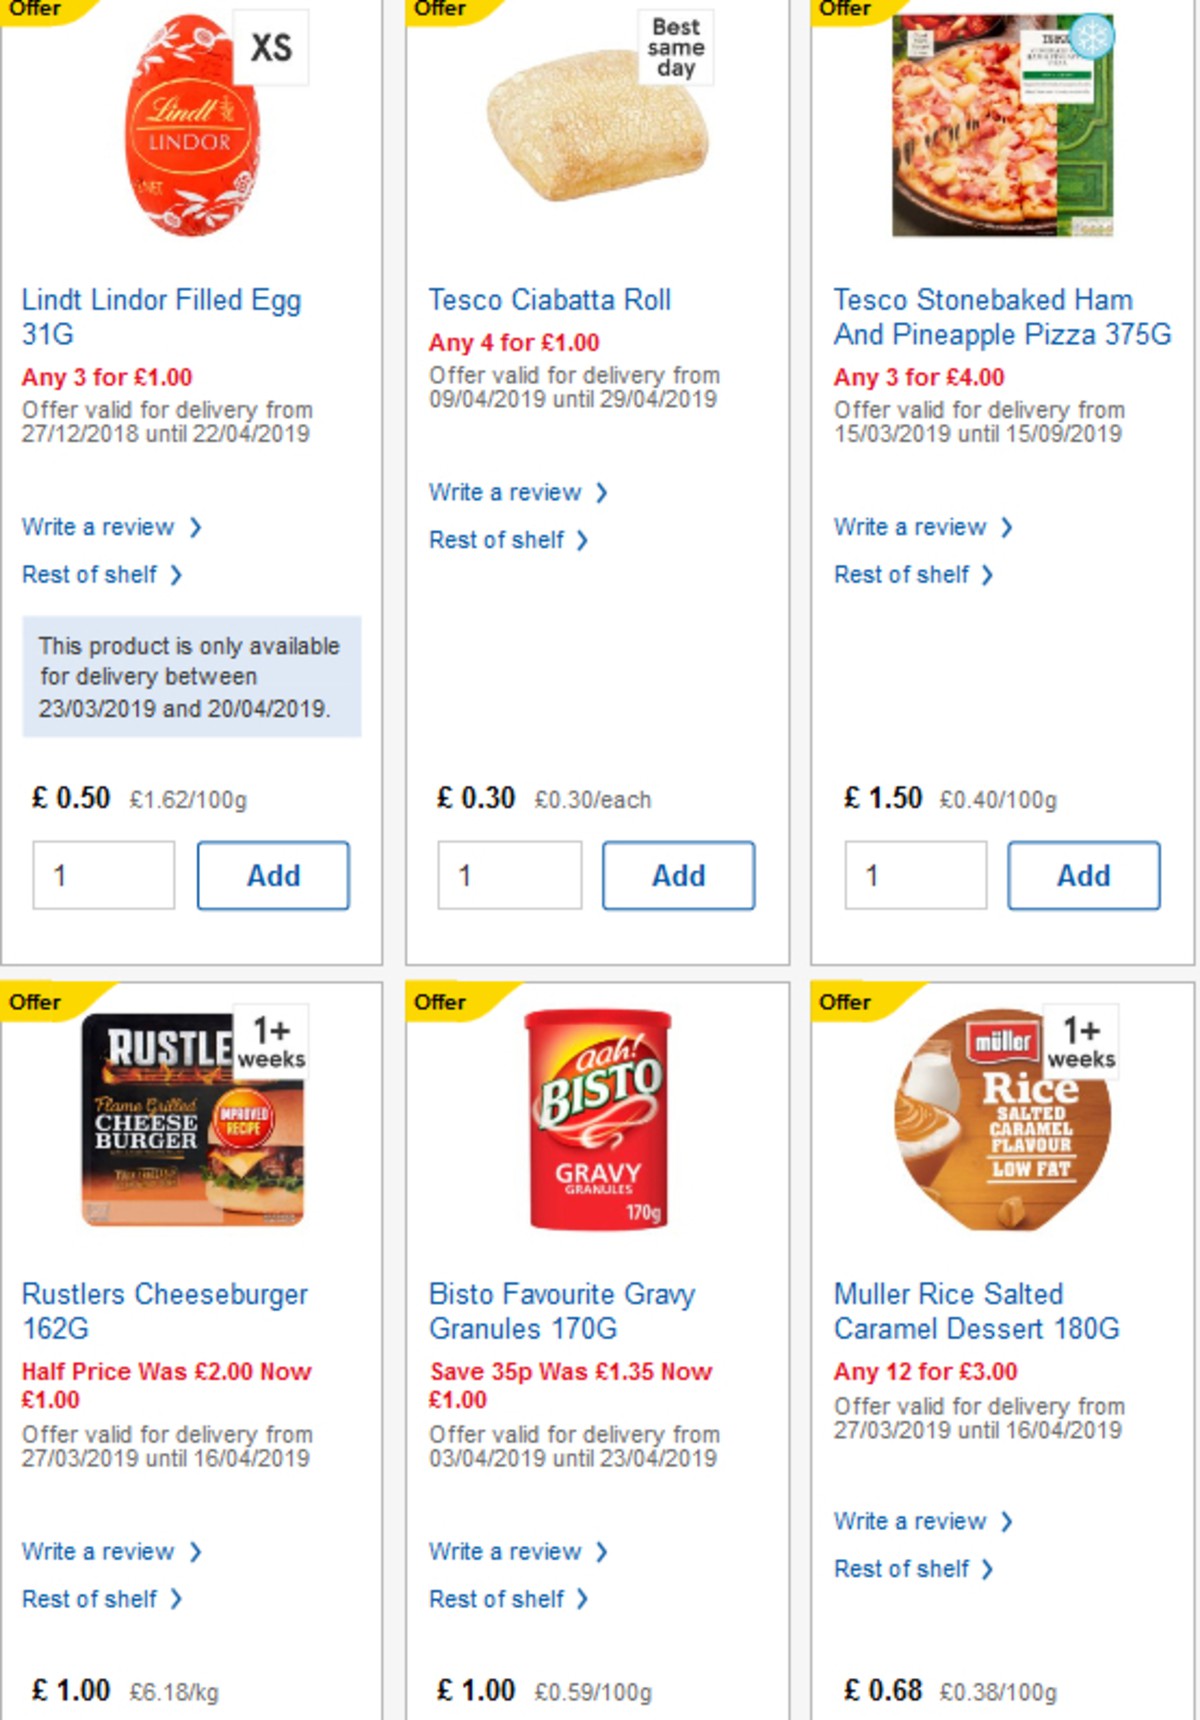
Task: Click the Offer badge on Bisto Gravy Granules
Action: coord(441,1002)
